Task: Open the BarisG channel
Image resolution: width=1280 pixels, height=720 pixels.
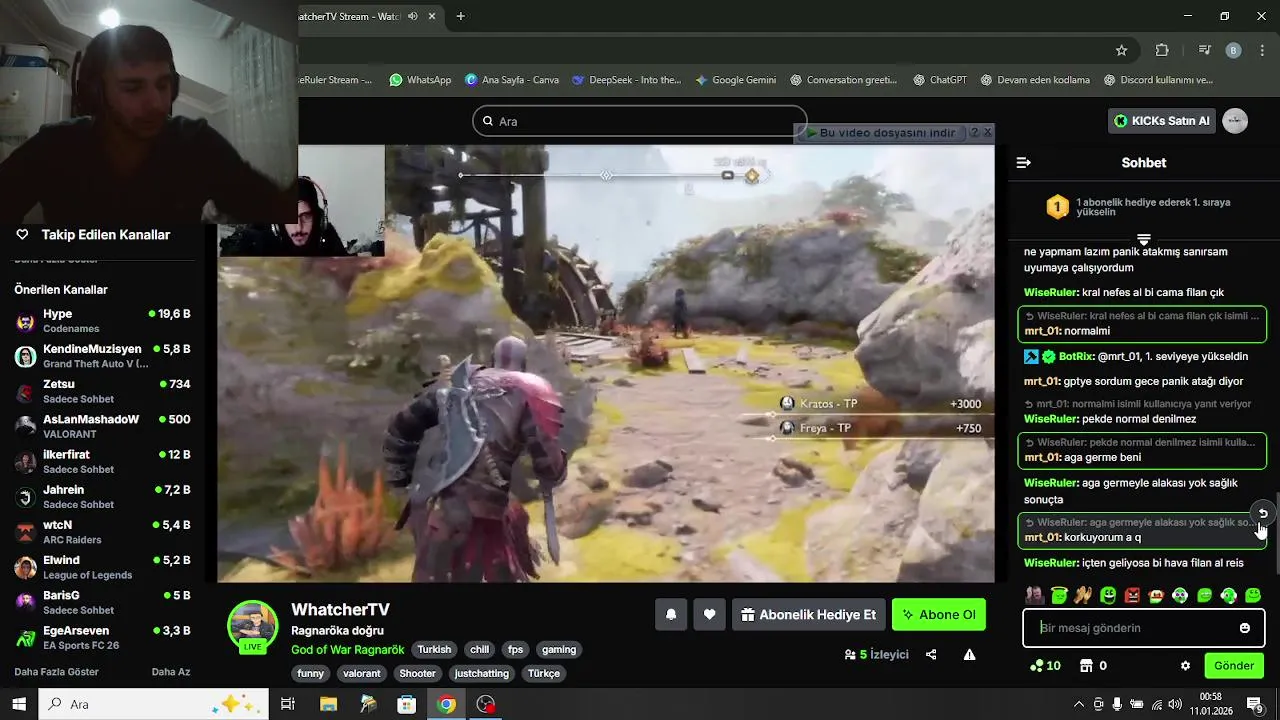Action: coord(102,602)
